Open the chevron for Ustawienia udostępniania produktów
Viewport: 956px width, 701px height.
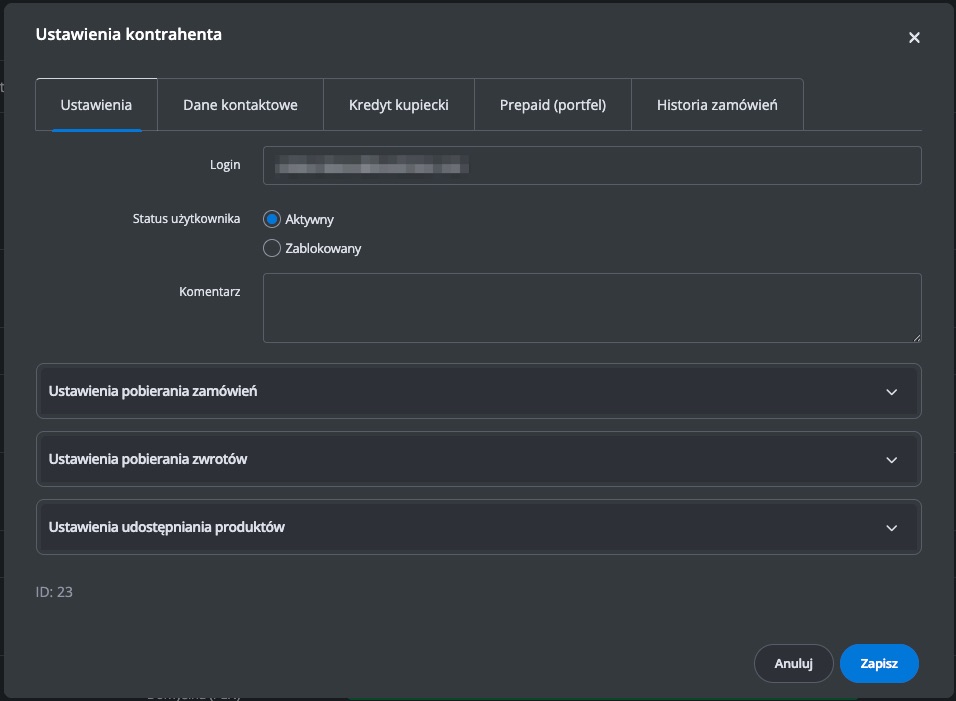point(892,528)
